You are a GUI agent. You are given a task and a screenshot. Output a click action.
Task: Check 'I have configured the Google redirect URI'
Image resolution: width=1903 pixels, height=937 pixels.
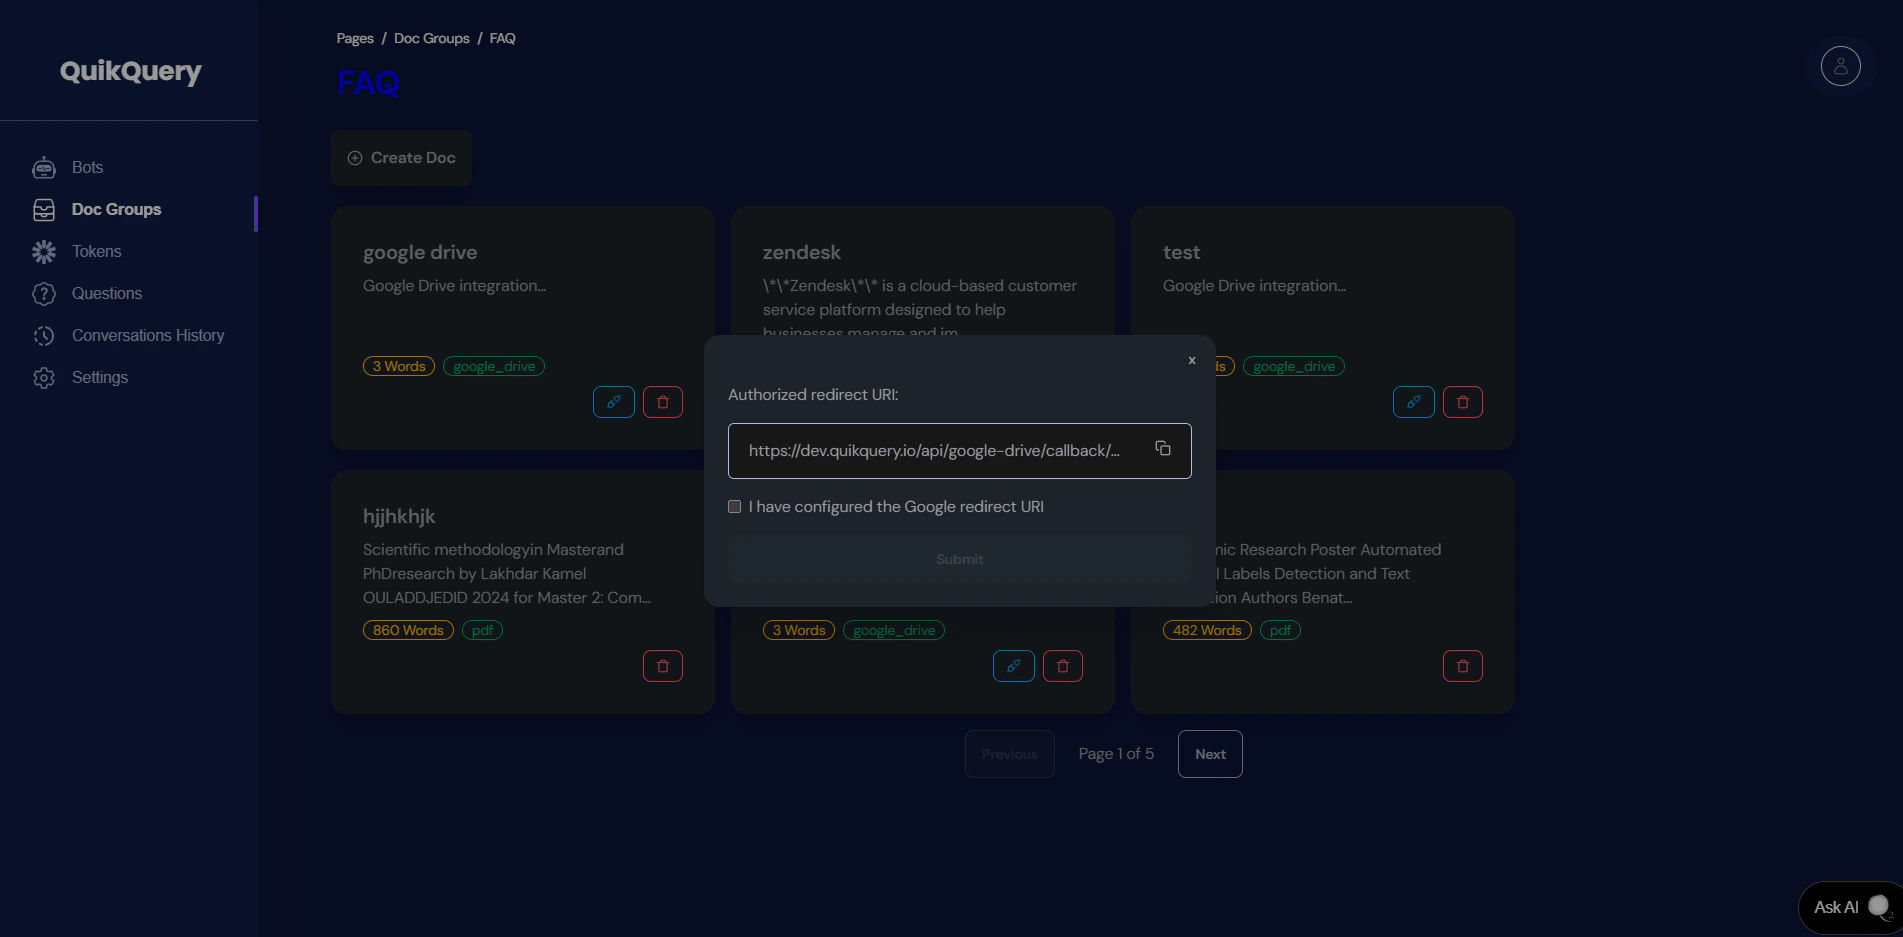tap(734, 507)
